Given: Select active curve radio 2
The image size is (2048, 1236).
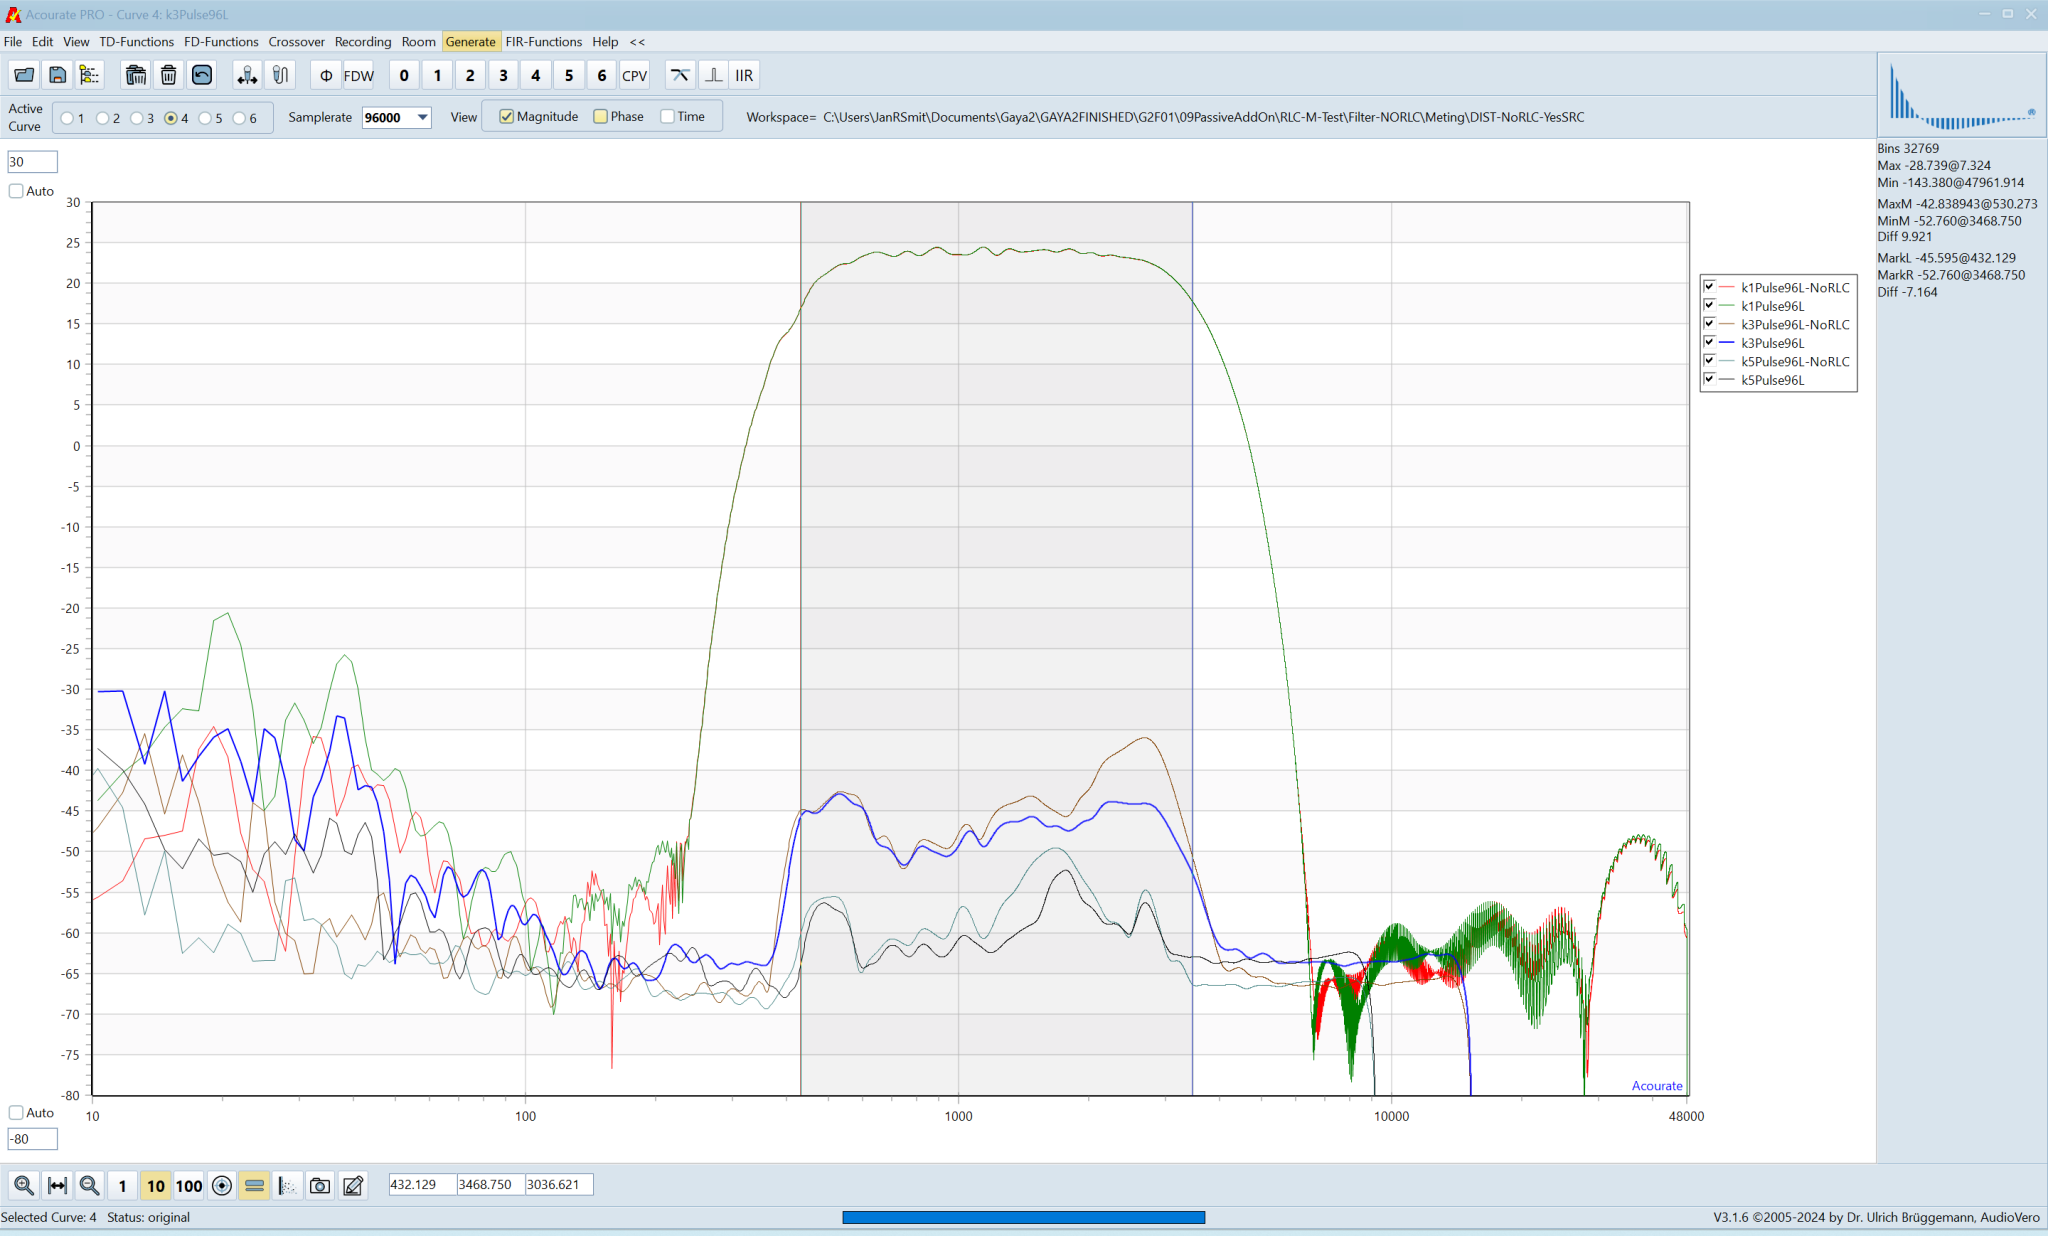Looking at the screenshot, I should [x=102, y=118].
